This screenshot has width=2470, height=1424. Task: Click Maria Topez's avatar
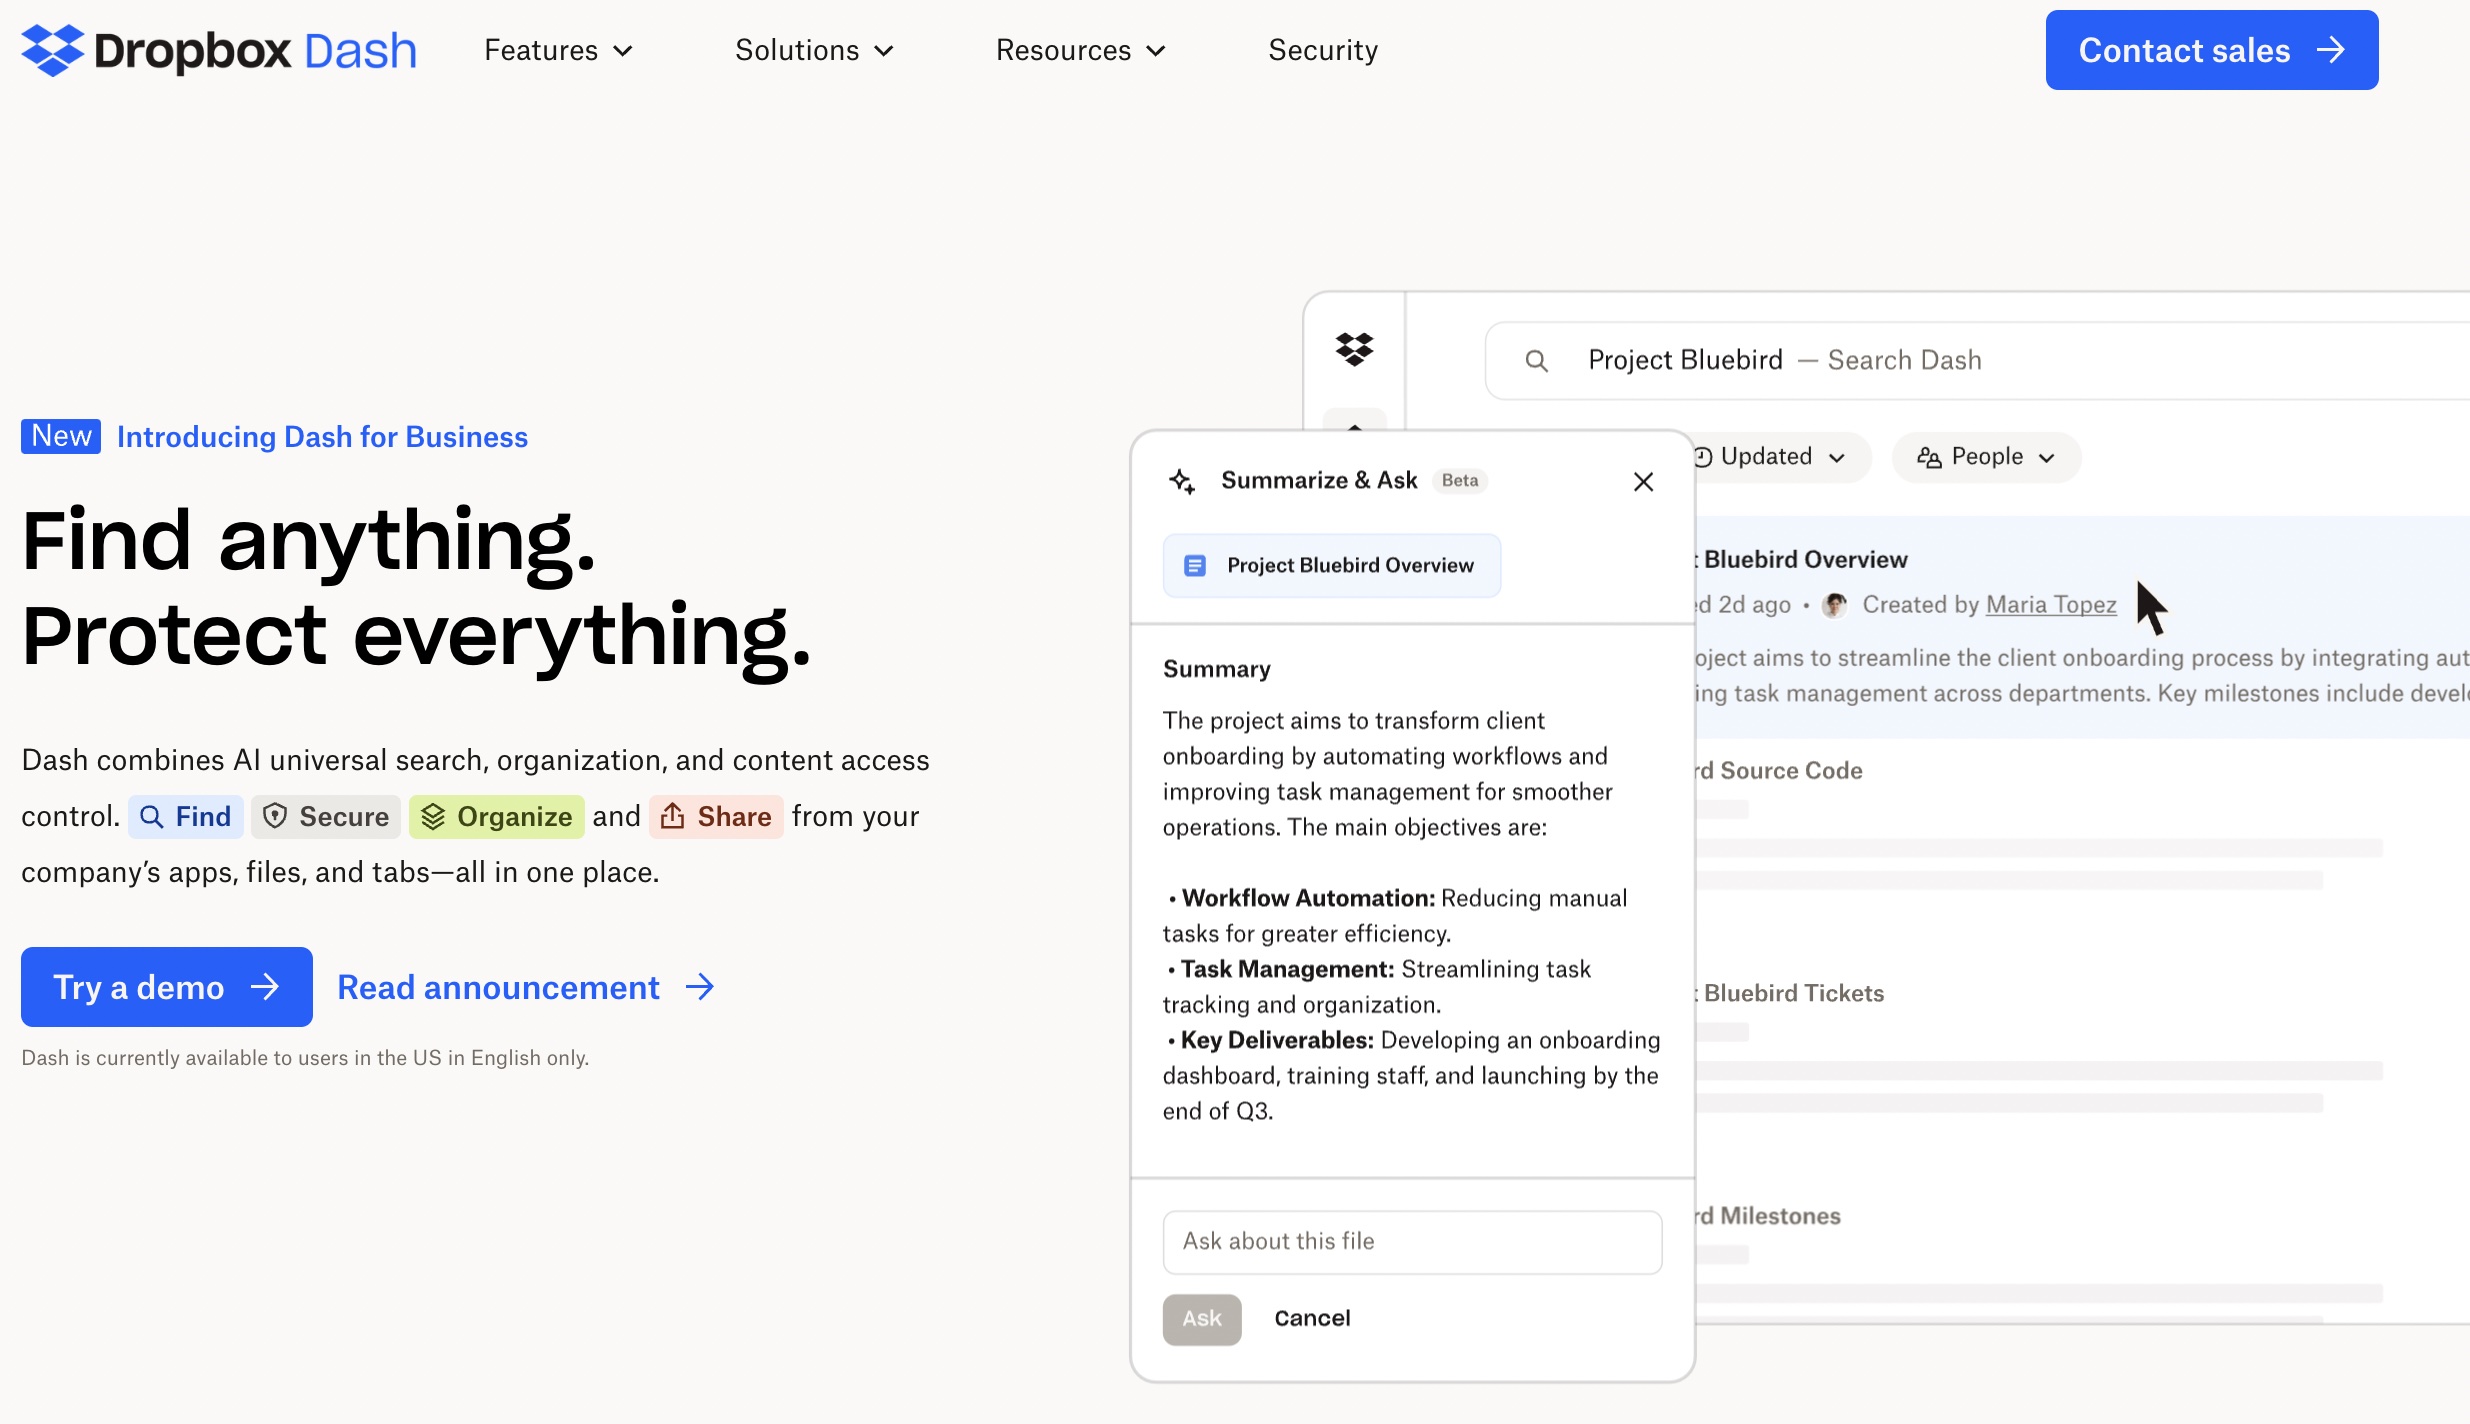click(x=1834, y=605)
